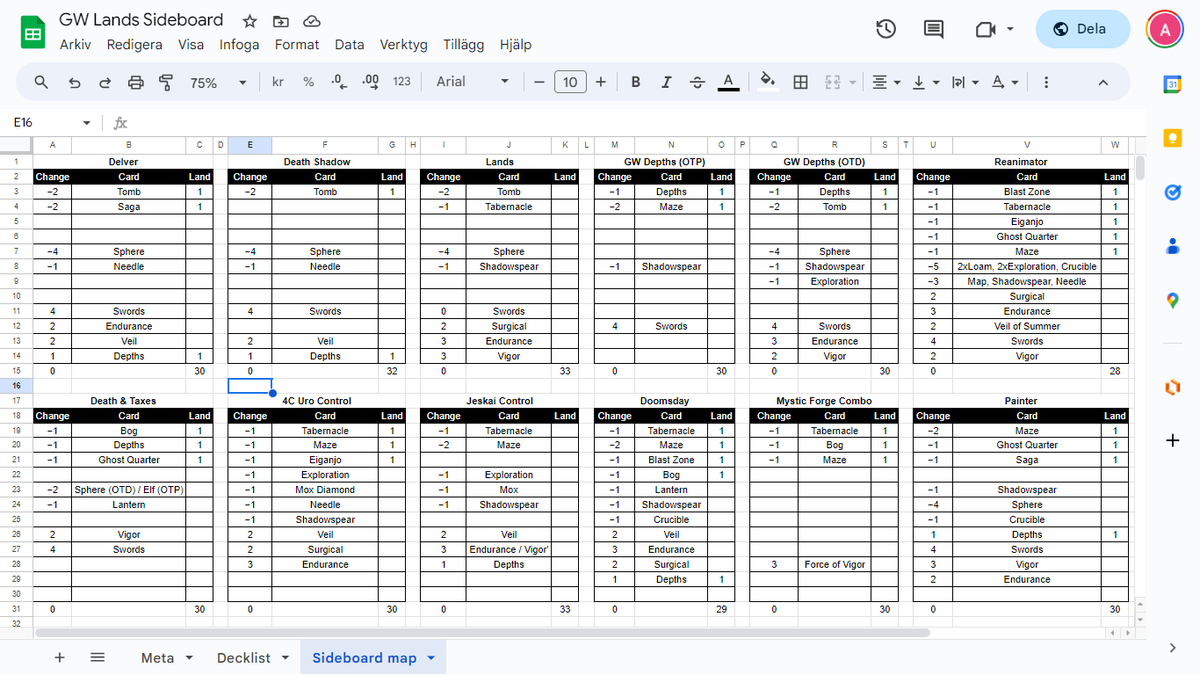Open the name box dropdown arrow
The width and height of the screenshot is (1200, 675).
pyautogui.click(x=86, y=122)
